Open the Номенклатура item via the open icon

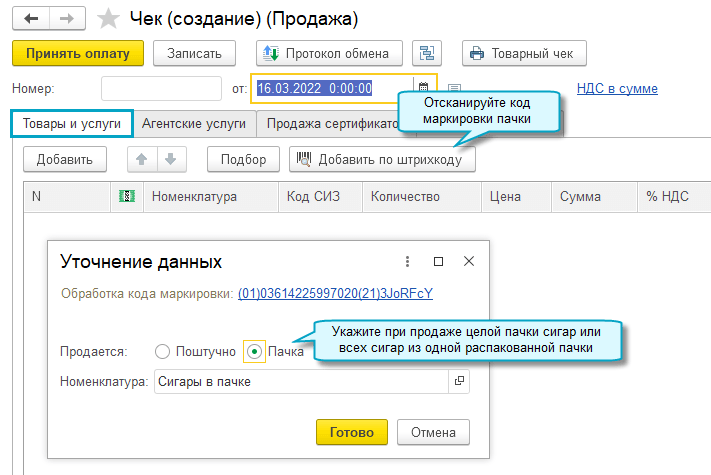click(459, 381)
